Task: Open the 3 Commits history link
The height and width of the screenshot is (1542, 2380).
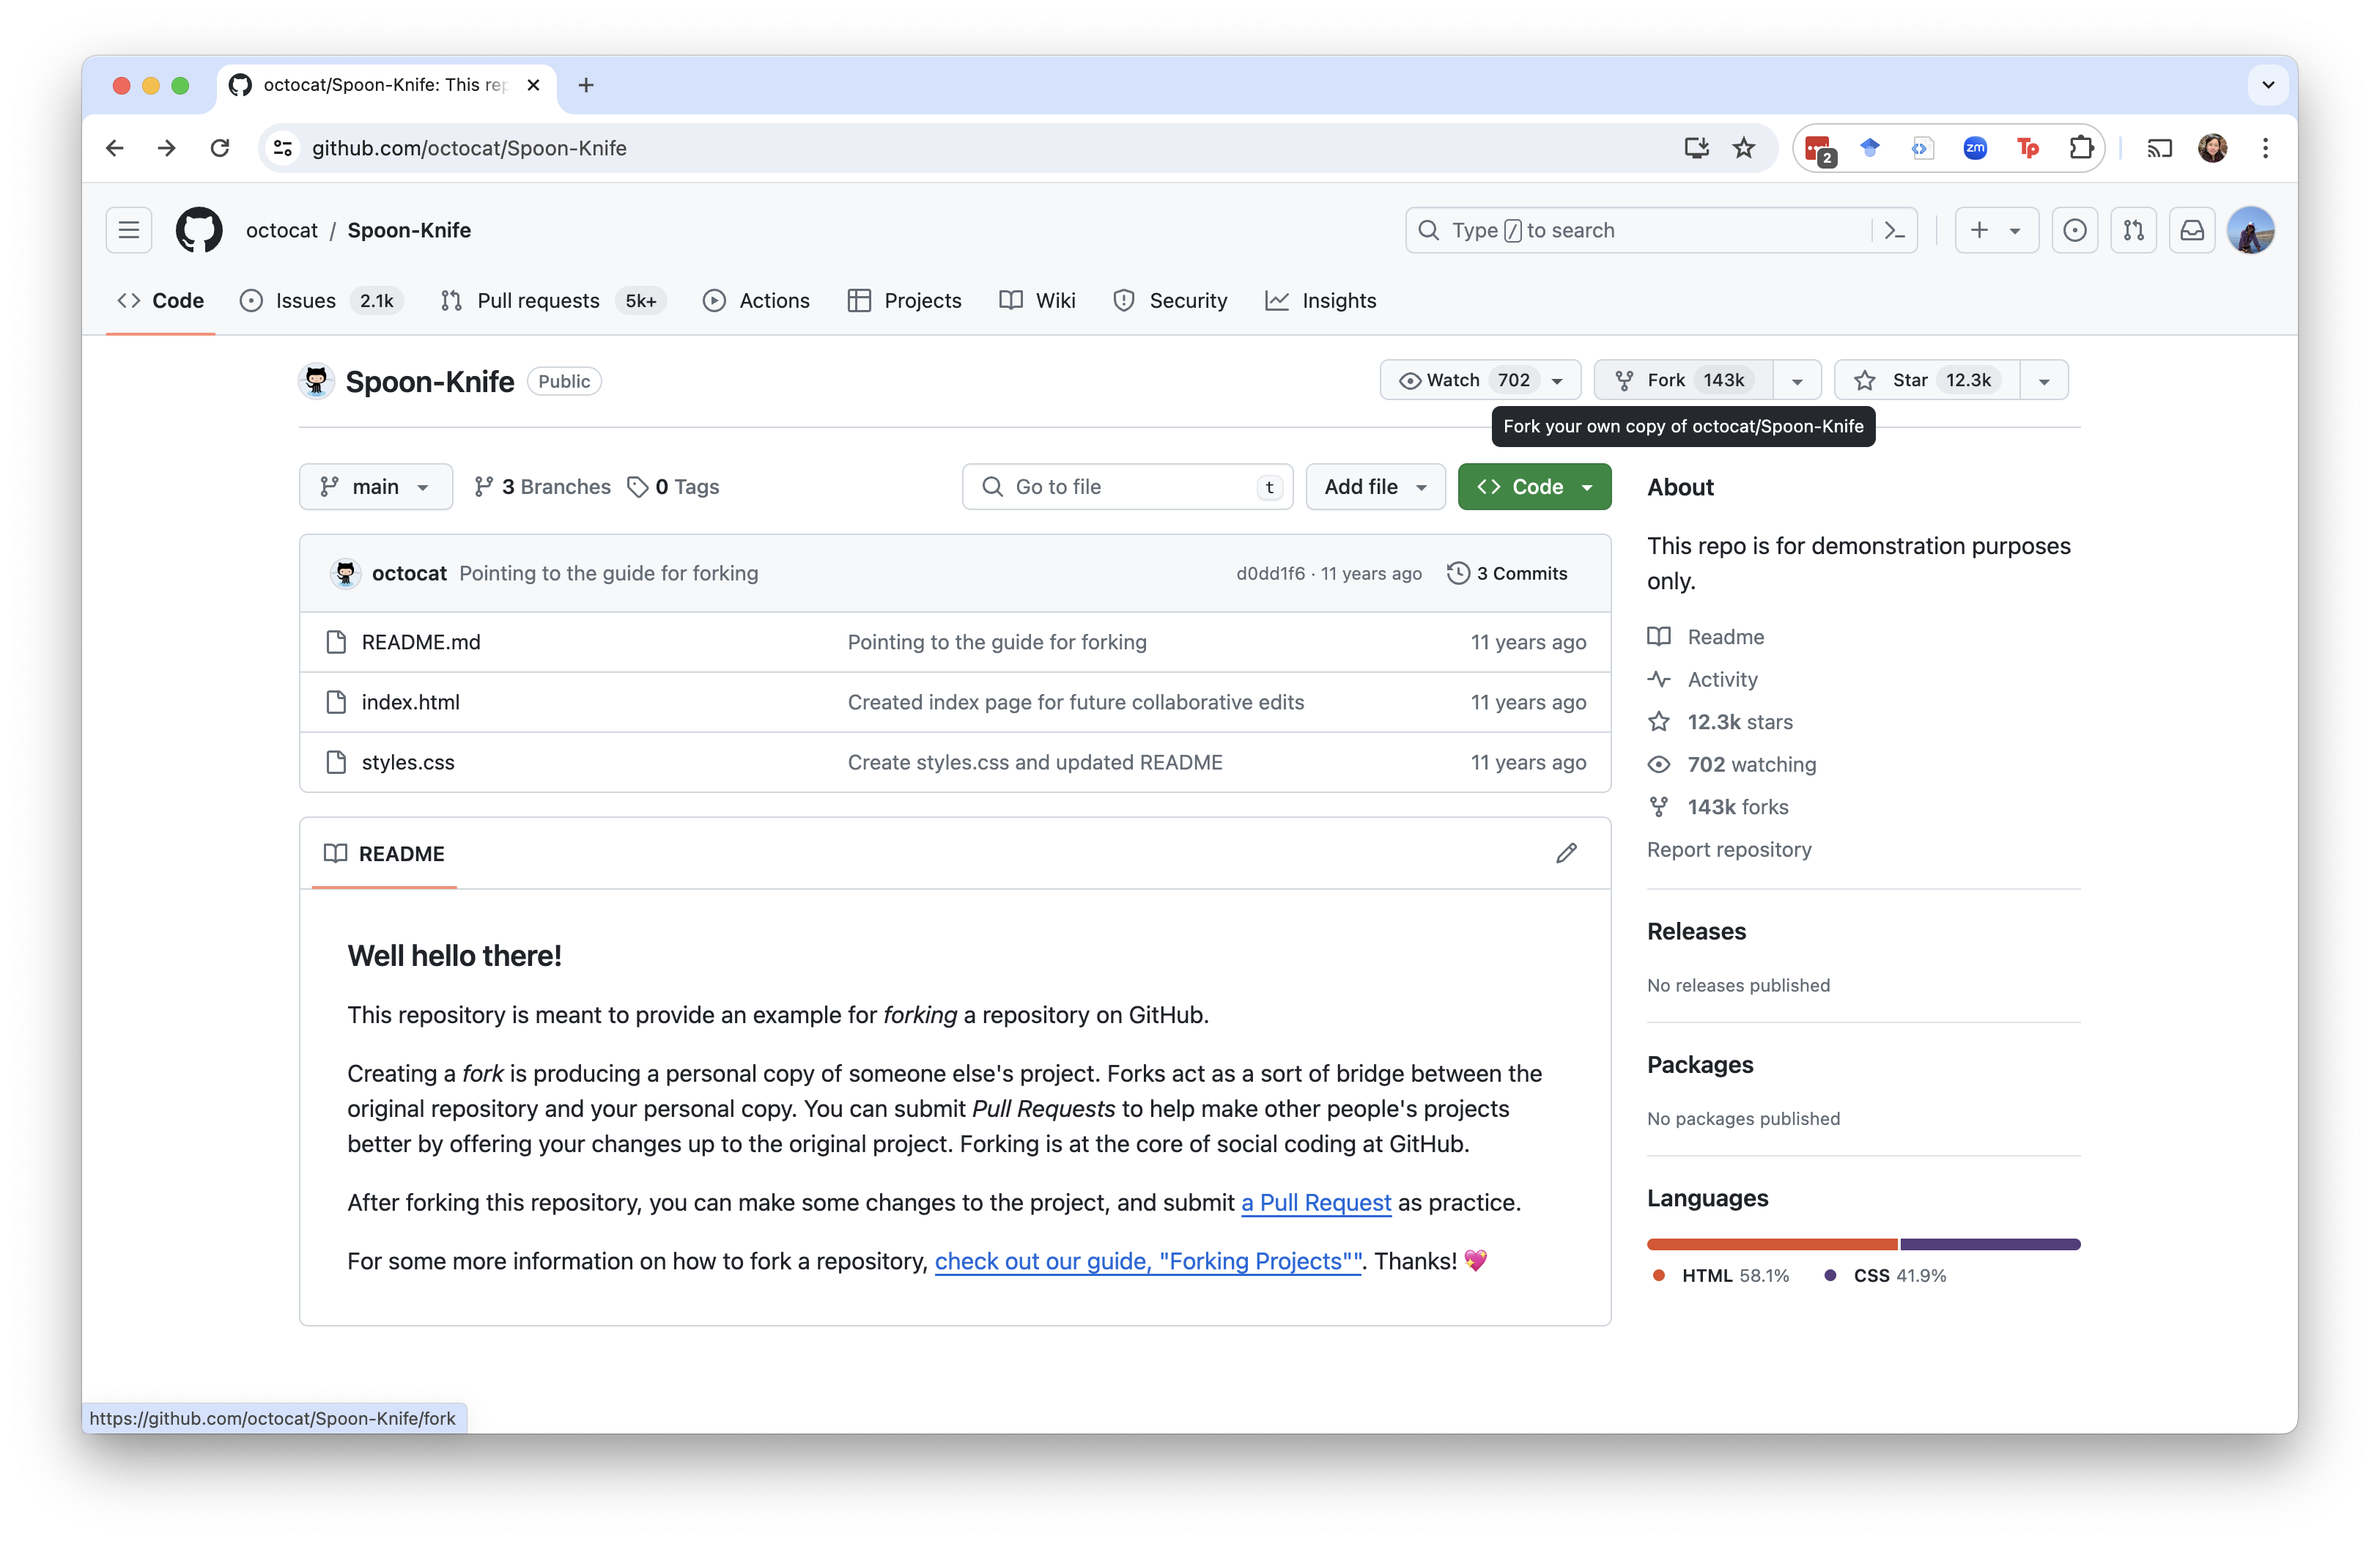Action: click(x=1507, y=573)
